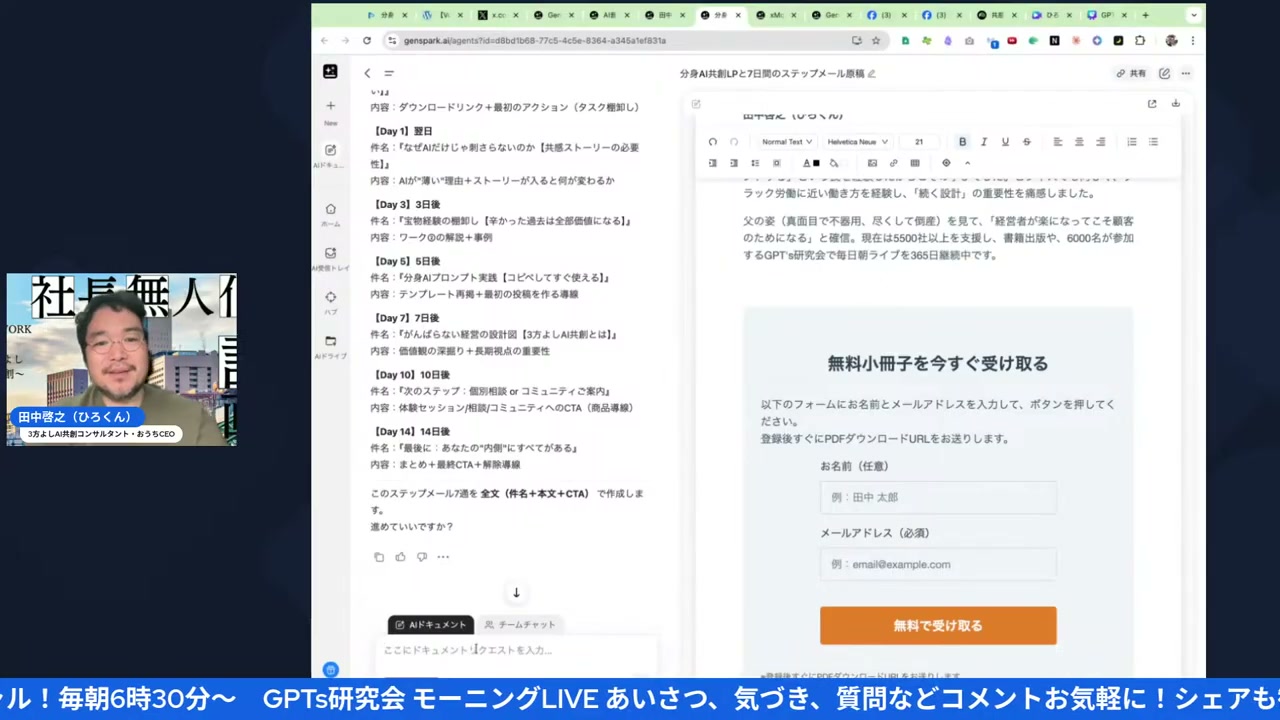Click 共有 to share the document

pos(1132,72)
